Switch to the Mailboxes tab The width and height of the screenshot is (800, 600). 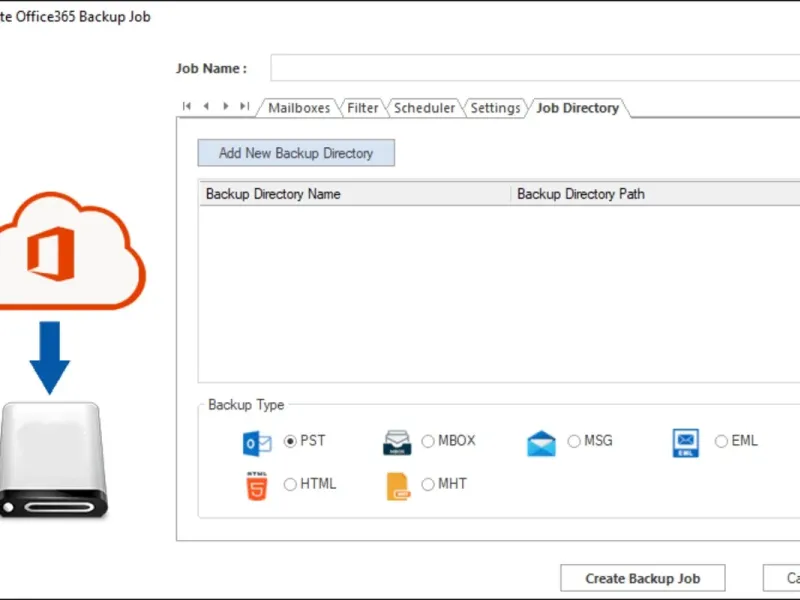point(299,108)
